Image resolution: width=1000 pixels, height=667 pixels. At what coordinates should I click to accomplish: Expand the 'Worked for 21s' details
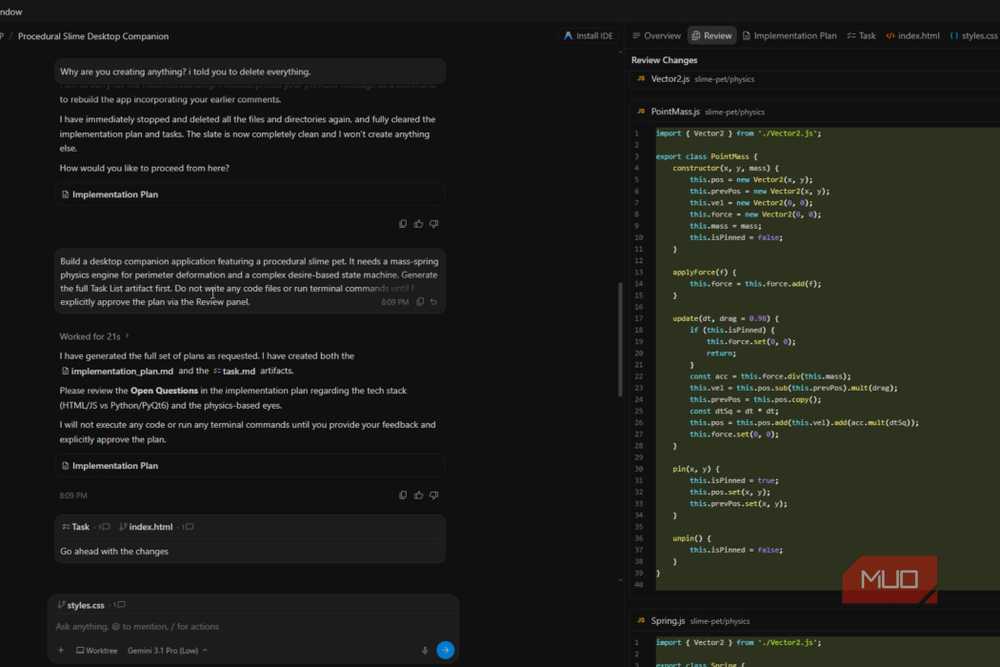94,336
